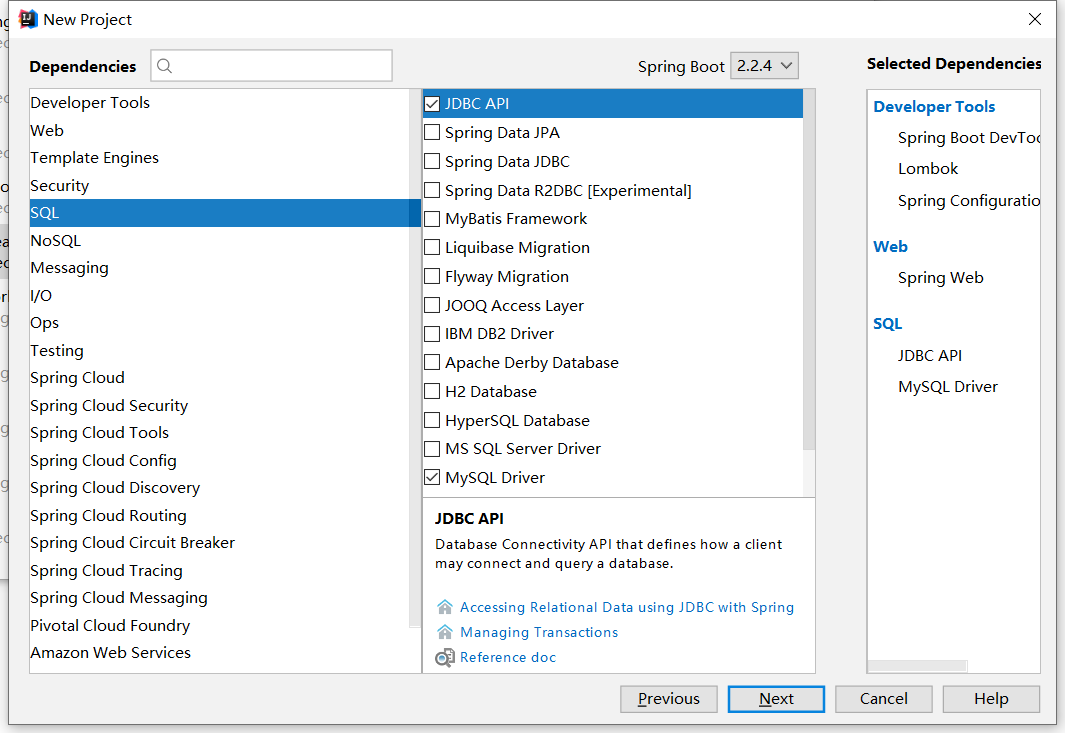Click the search magnifier icon in Dependencies field

click(164, 66)
